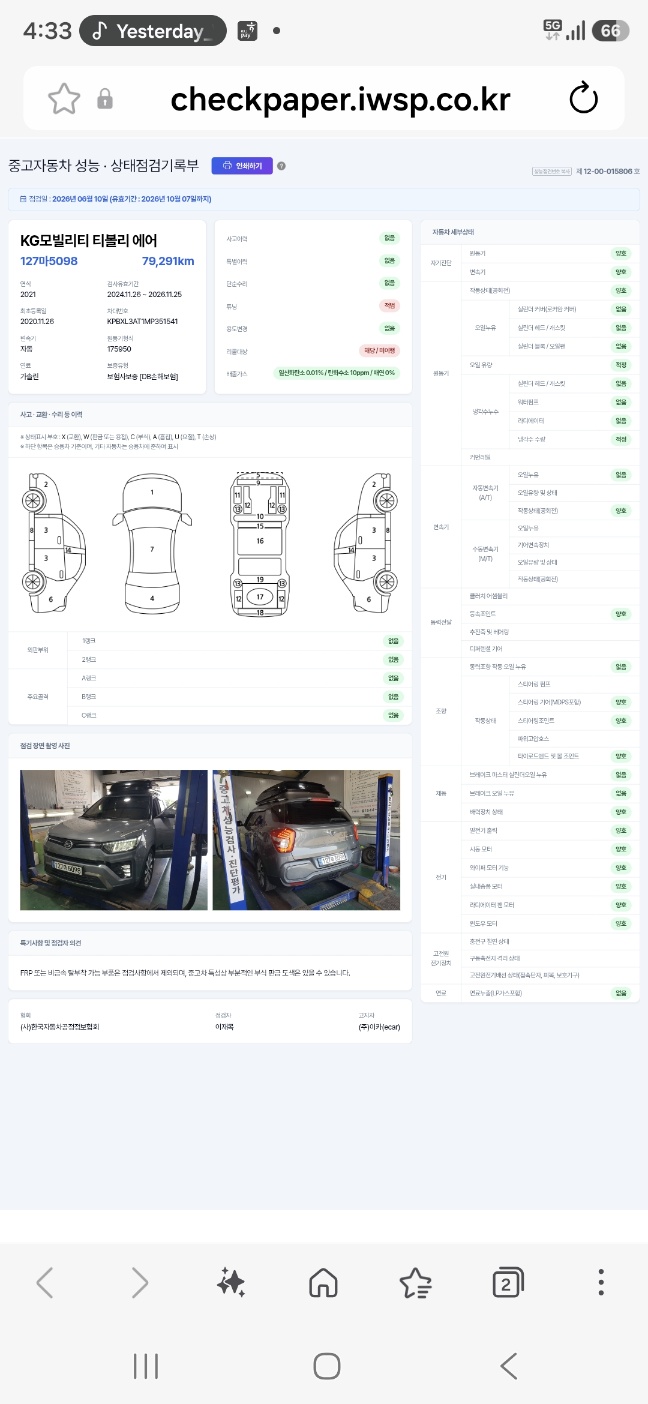
Task: Go to the browser home page icon
Action: tap(323, 1282)
